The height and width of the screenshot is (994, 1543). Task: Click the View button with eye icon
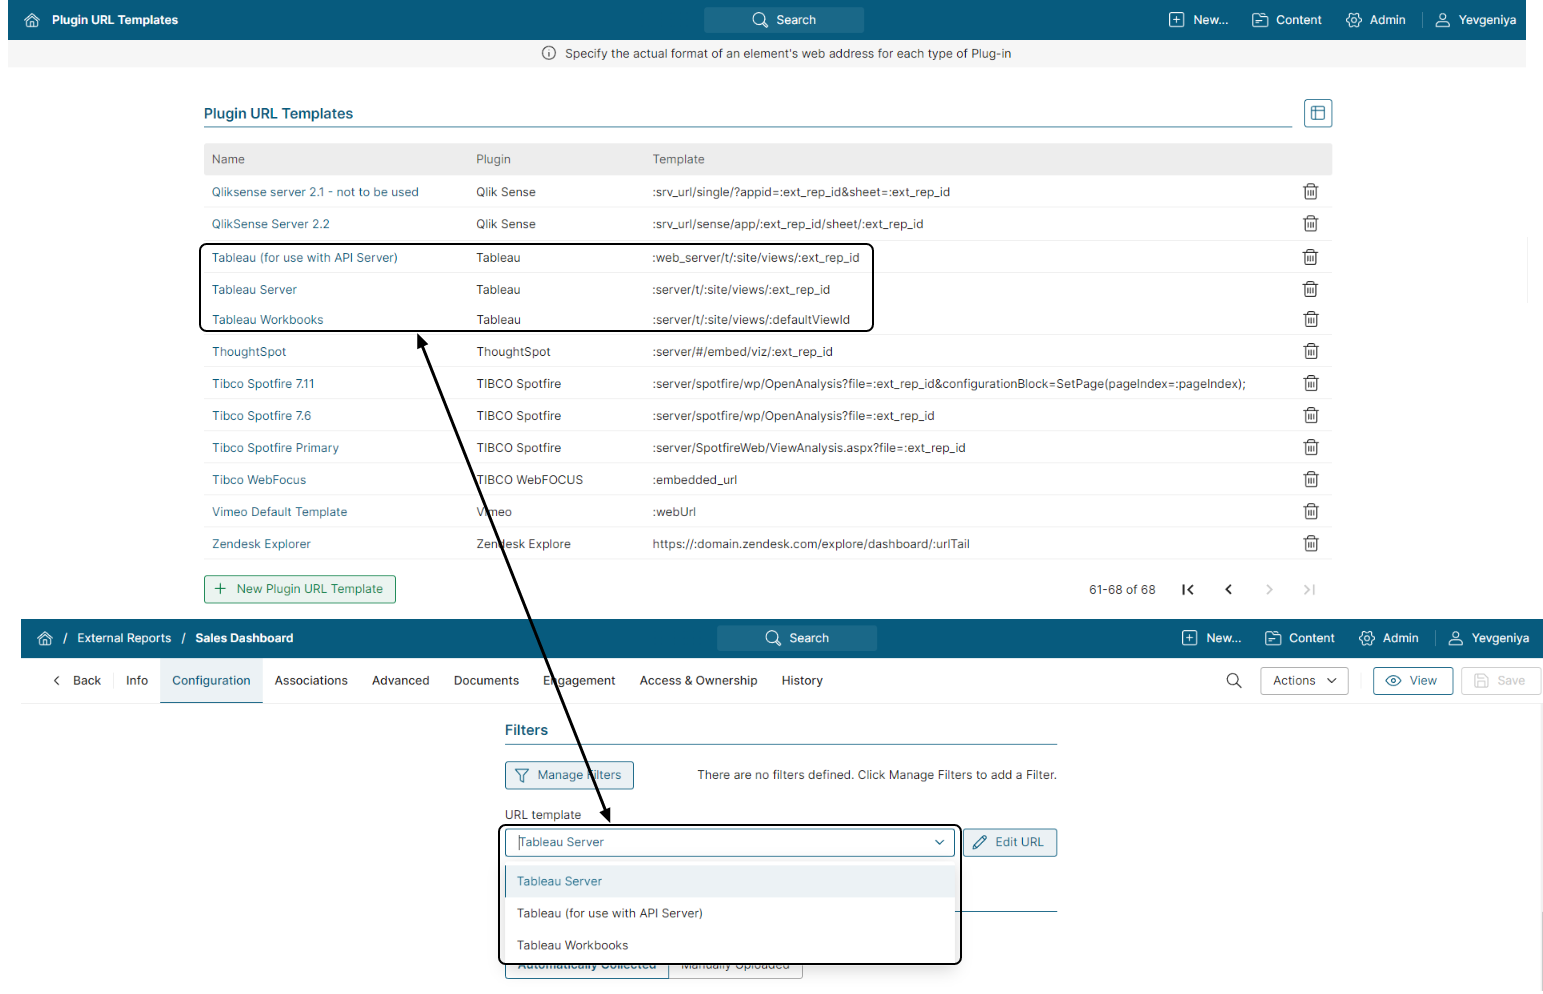pyautogui.click(x=1412, y=681)
